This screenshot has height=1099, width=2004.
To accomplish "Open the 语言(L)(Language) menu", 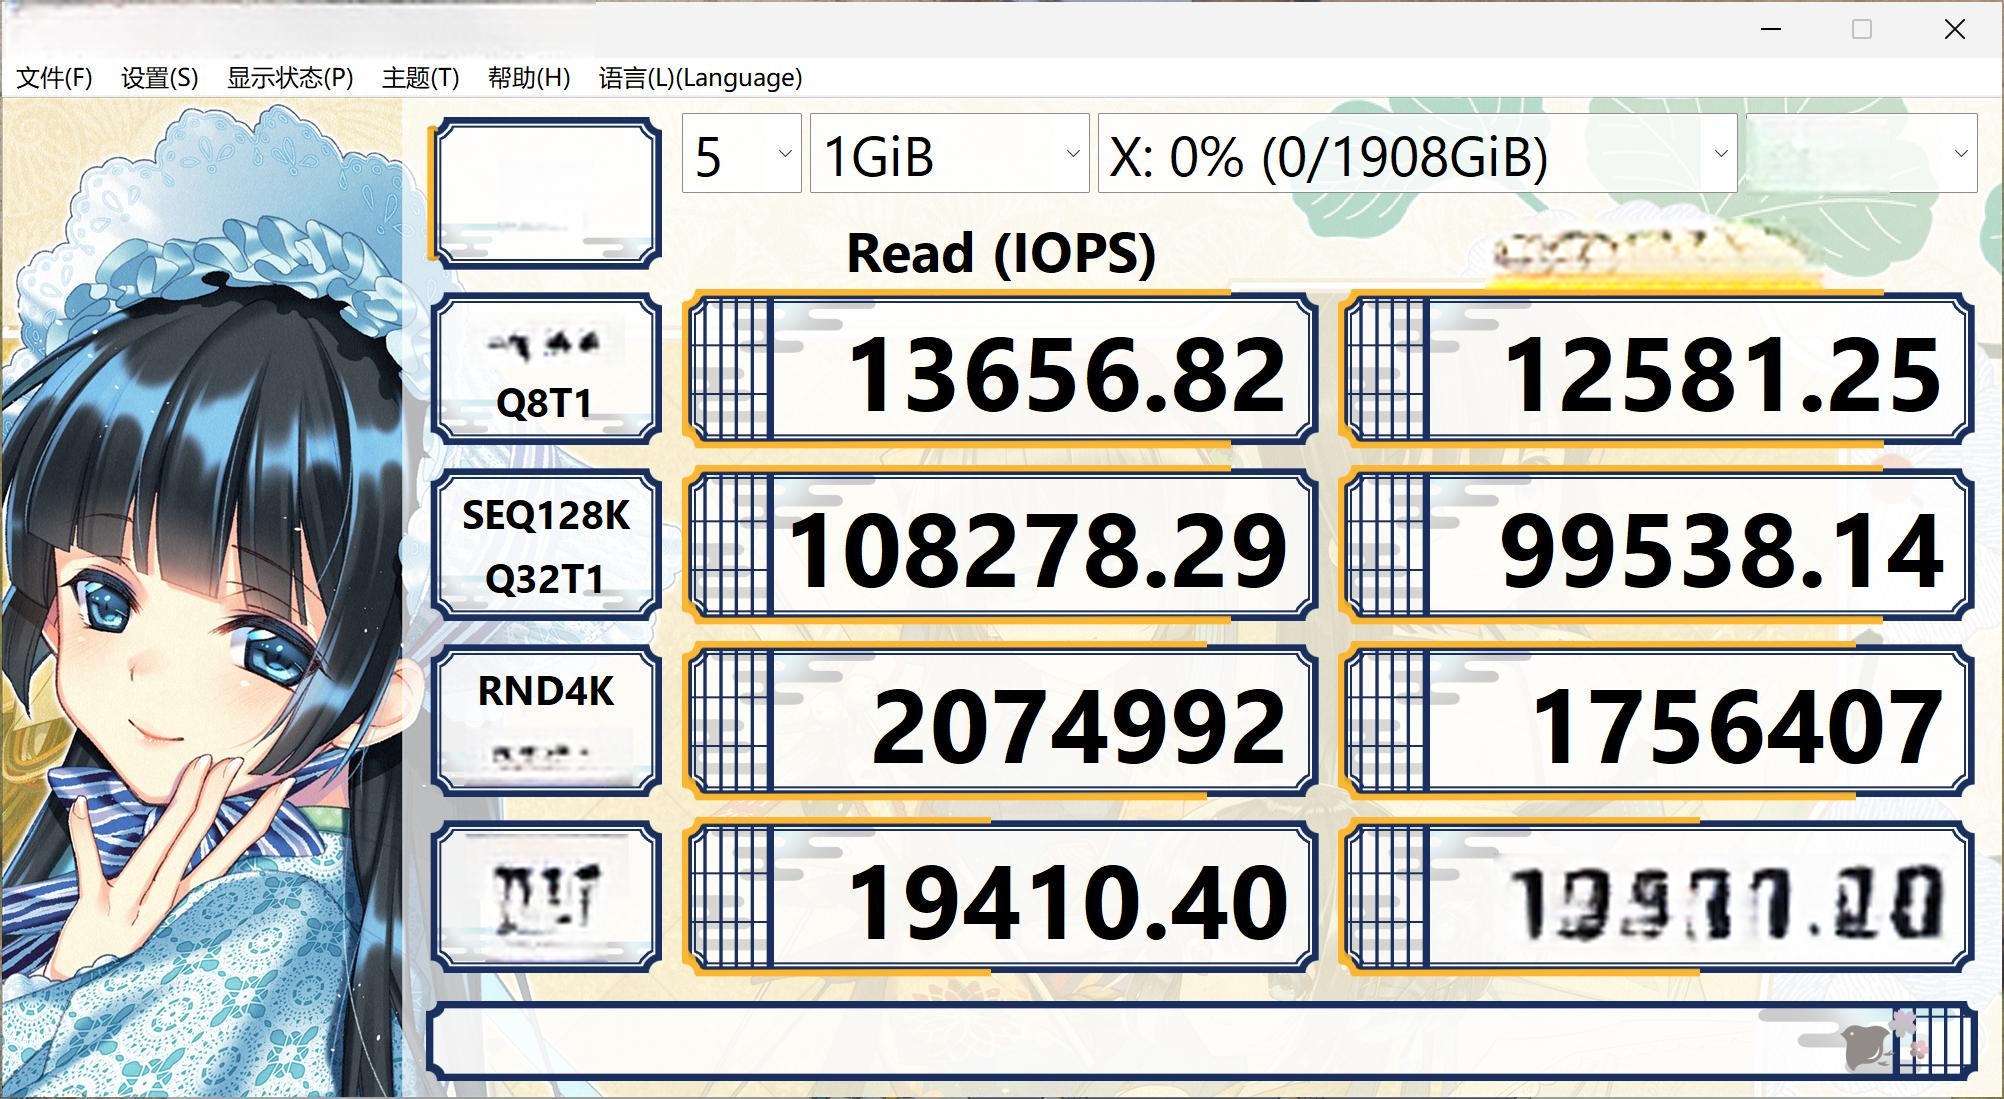I will click(x=700, y=78).
